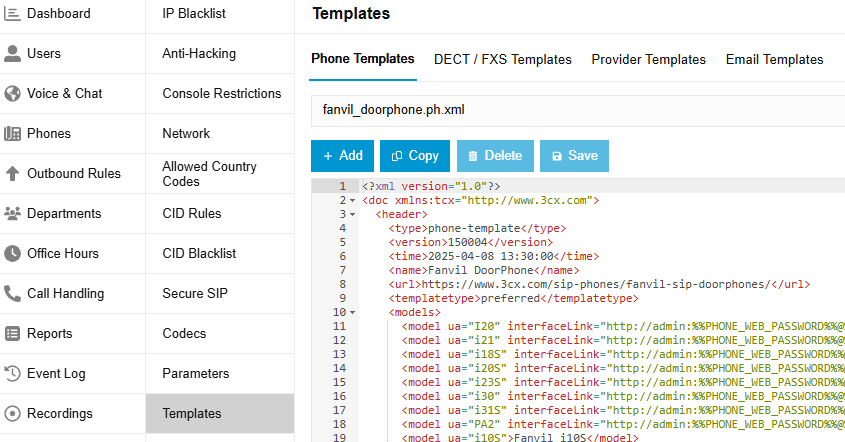Click the Call Handling phone icon
The width and height of the screenshot is (845, 442).
13,293
